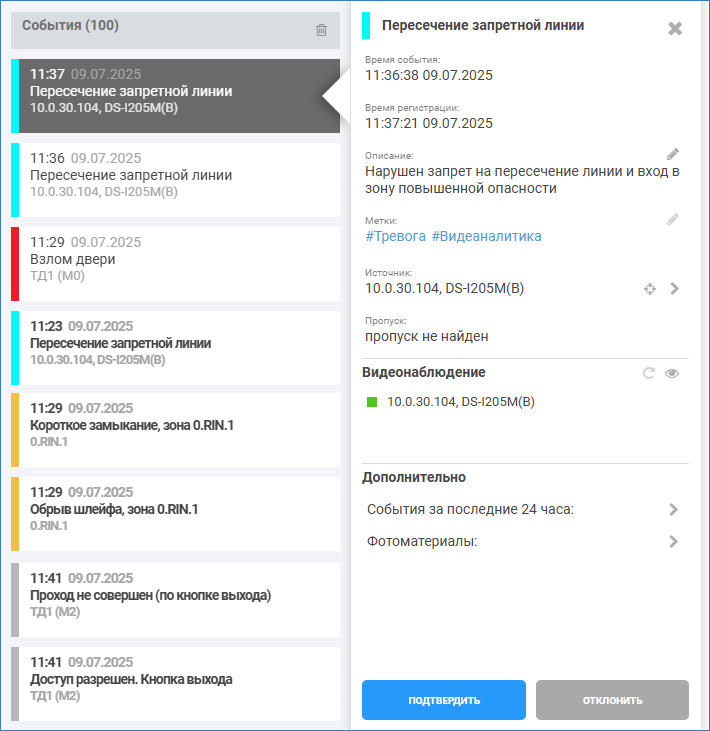This screenshot has height=731, width=710.
Task: Confirm event with ПОДТВЕРДИТЬ button
Action: point(444,700)
